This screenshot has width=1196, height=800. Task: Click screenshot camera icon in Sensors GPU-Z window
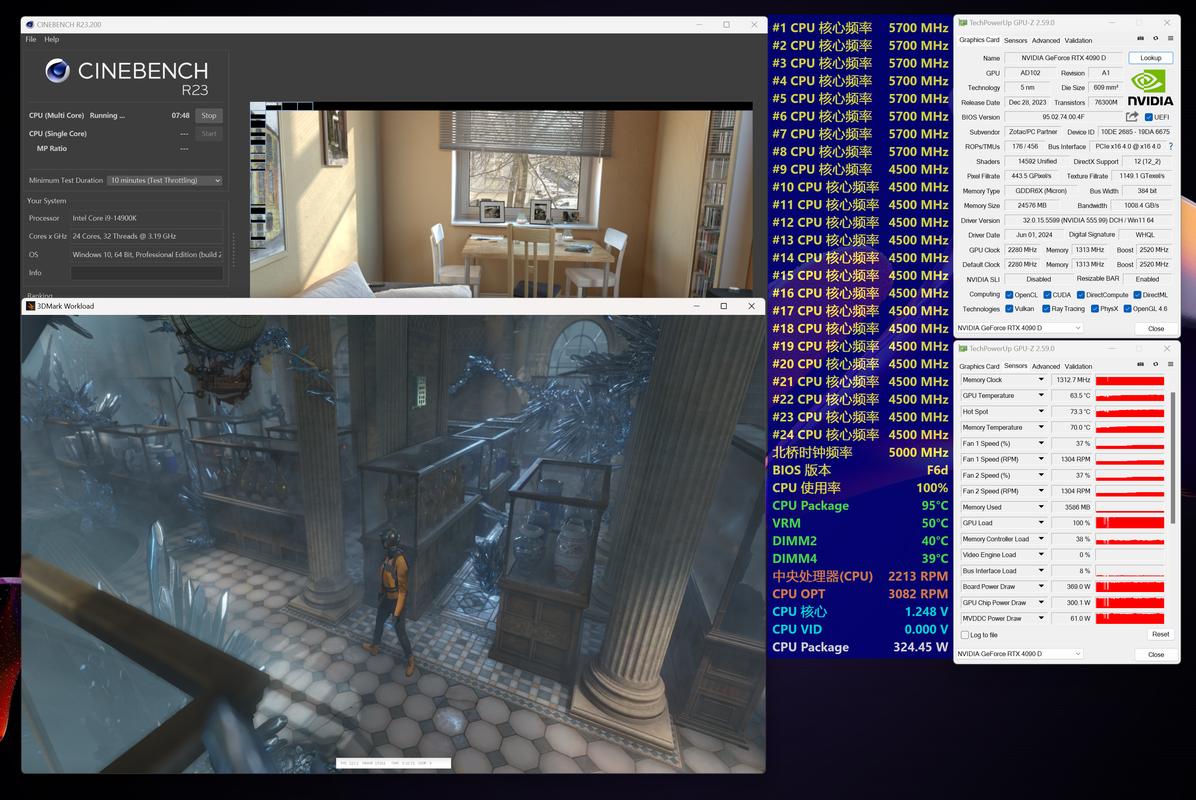(1140, 365)
